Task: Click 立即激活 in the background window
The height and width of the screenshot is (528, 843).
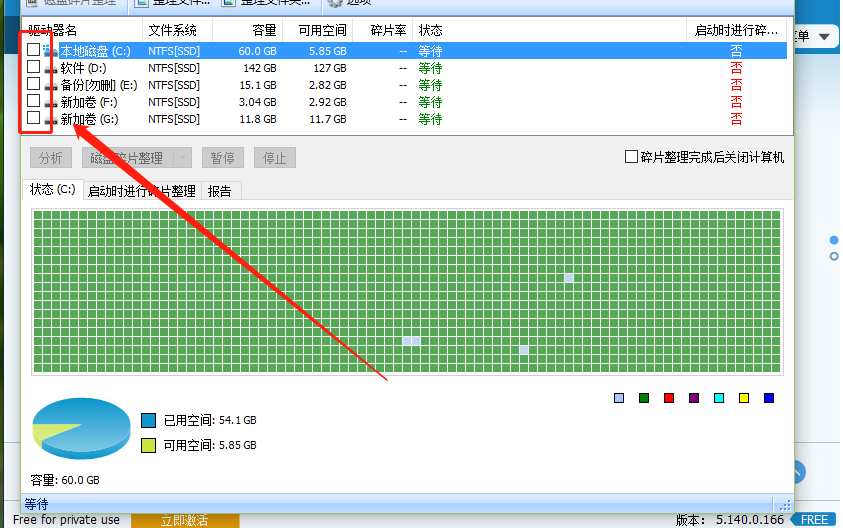Action: pyautogui.click(x=185, y=520)
